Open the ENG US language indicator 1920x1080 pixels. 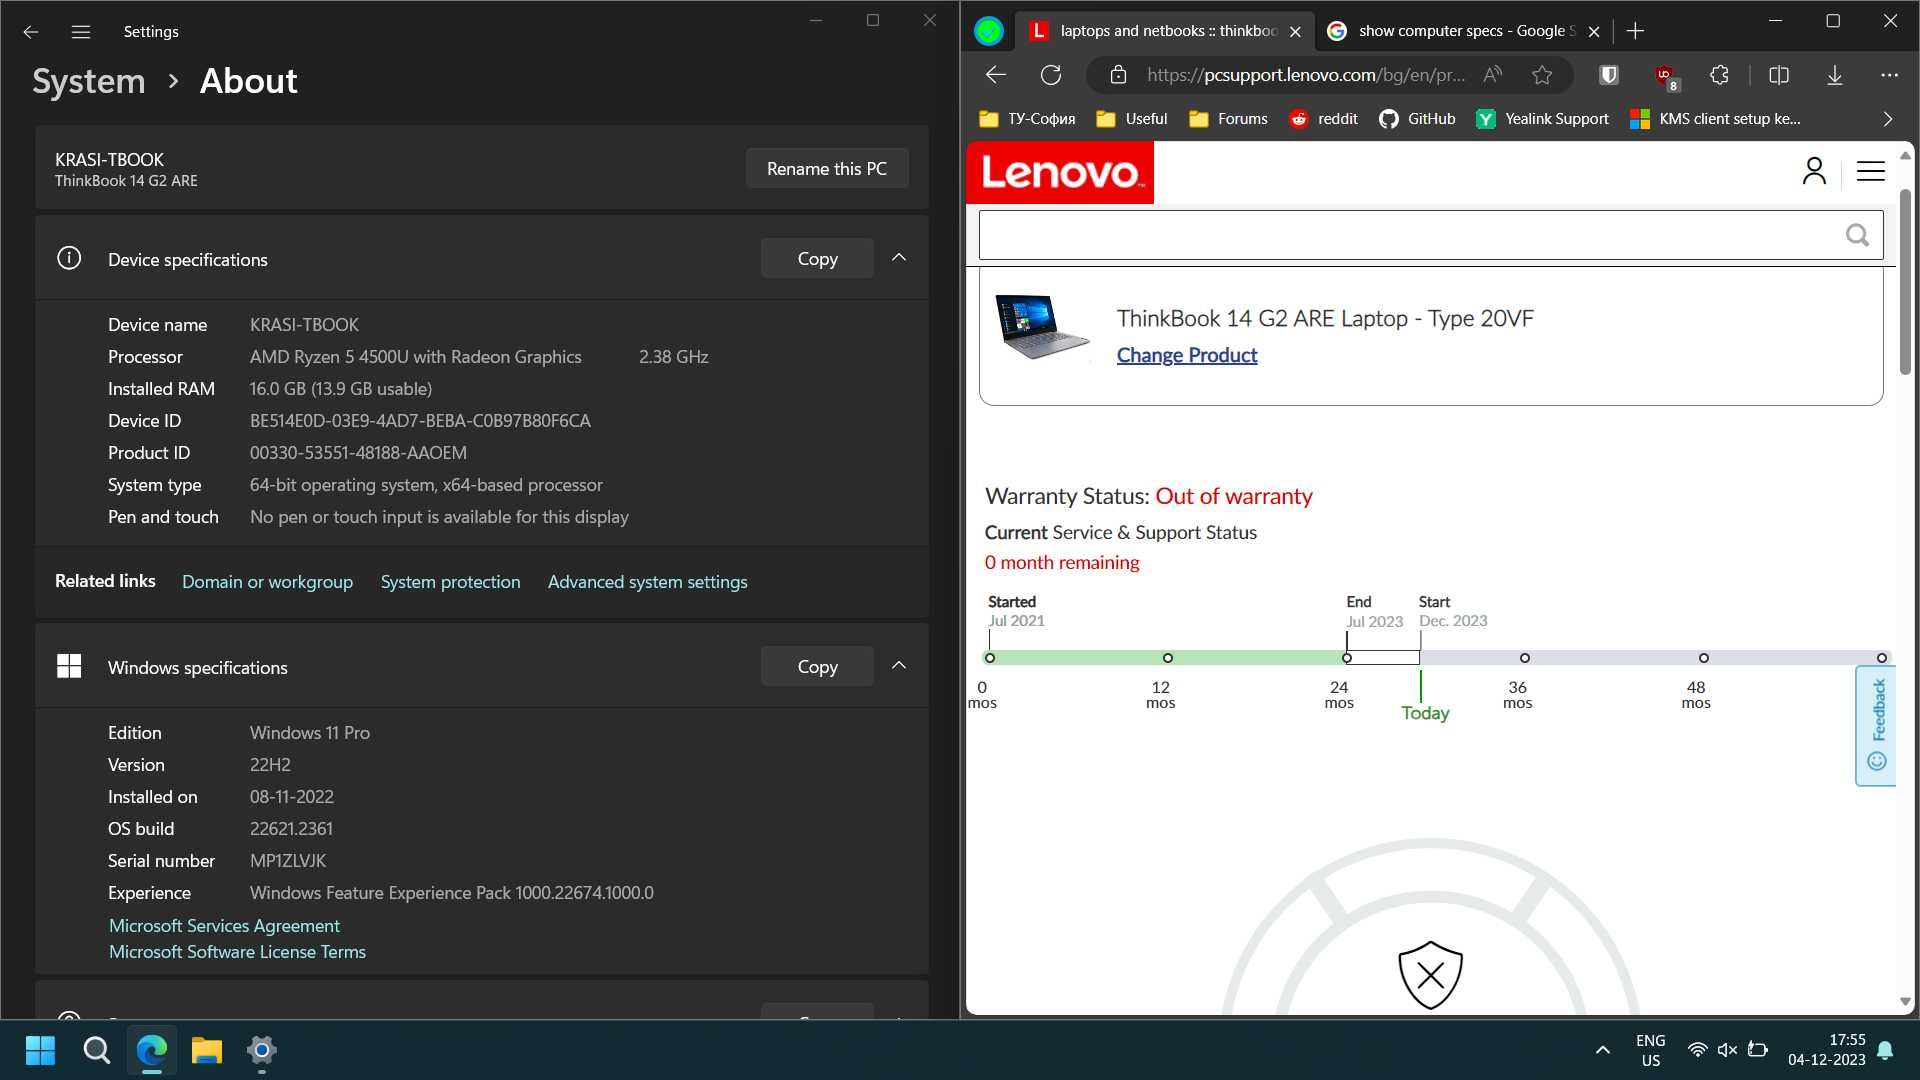pos(1650,1050)
